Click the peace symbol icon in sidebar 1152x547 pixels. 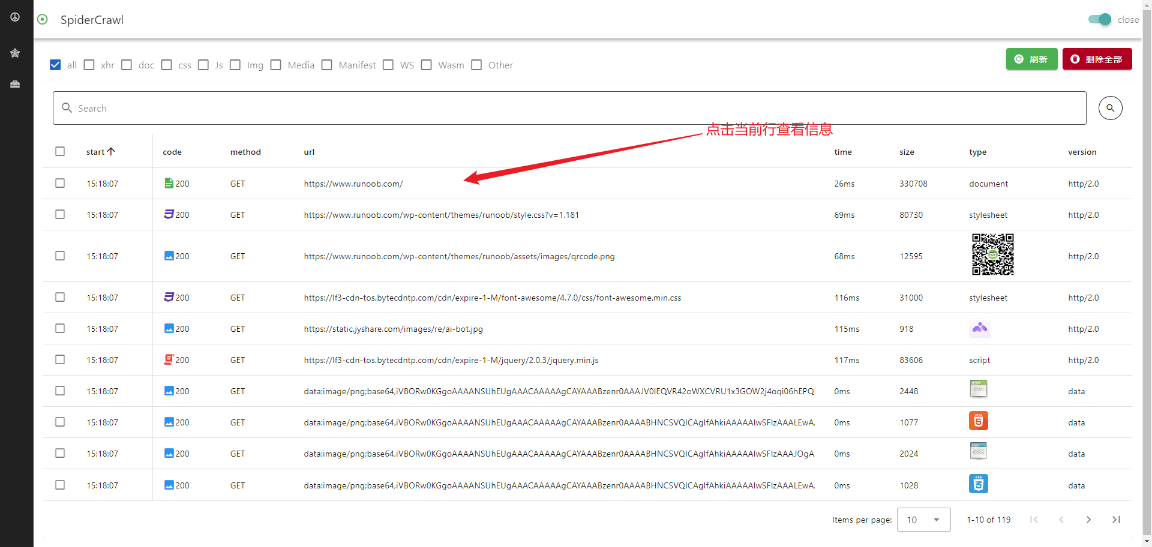click(x=15, y=17)
